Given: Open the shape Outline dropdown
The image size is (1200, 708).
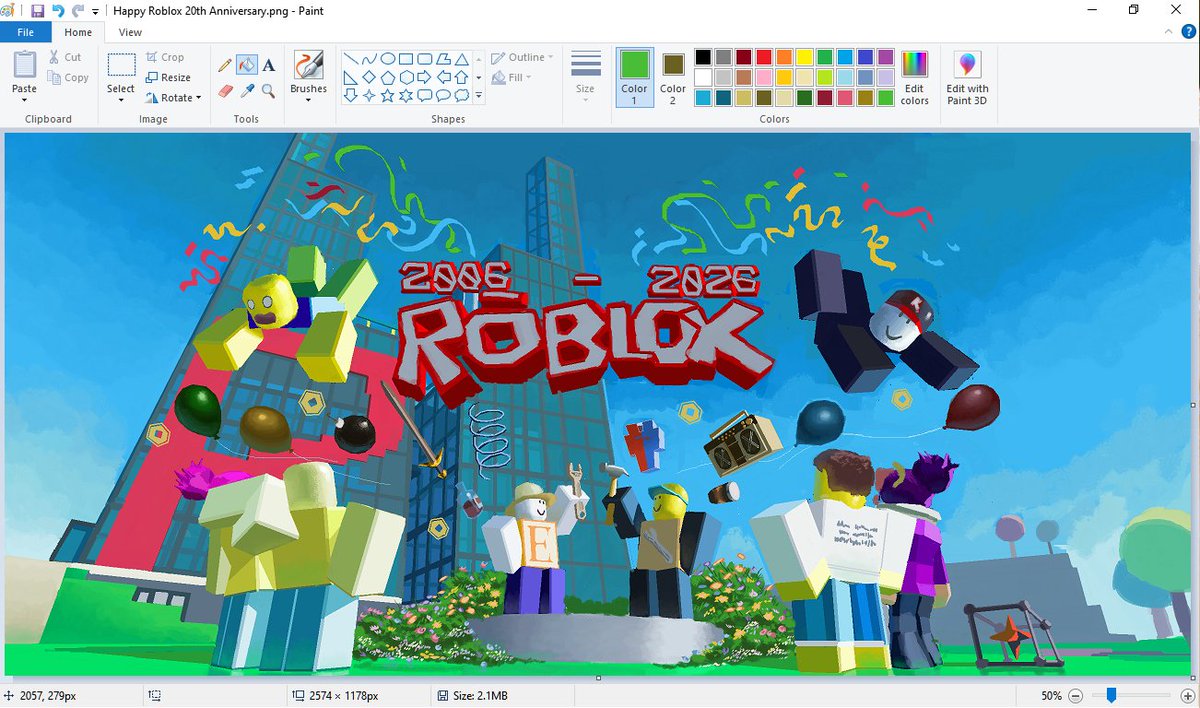Looking at the screenshot, I should pyautogui.click(x=524, y=58).
